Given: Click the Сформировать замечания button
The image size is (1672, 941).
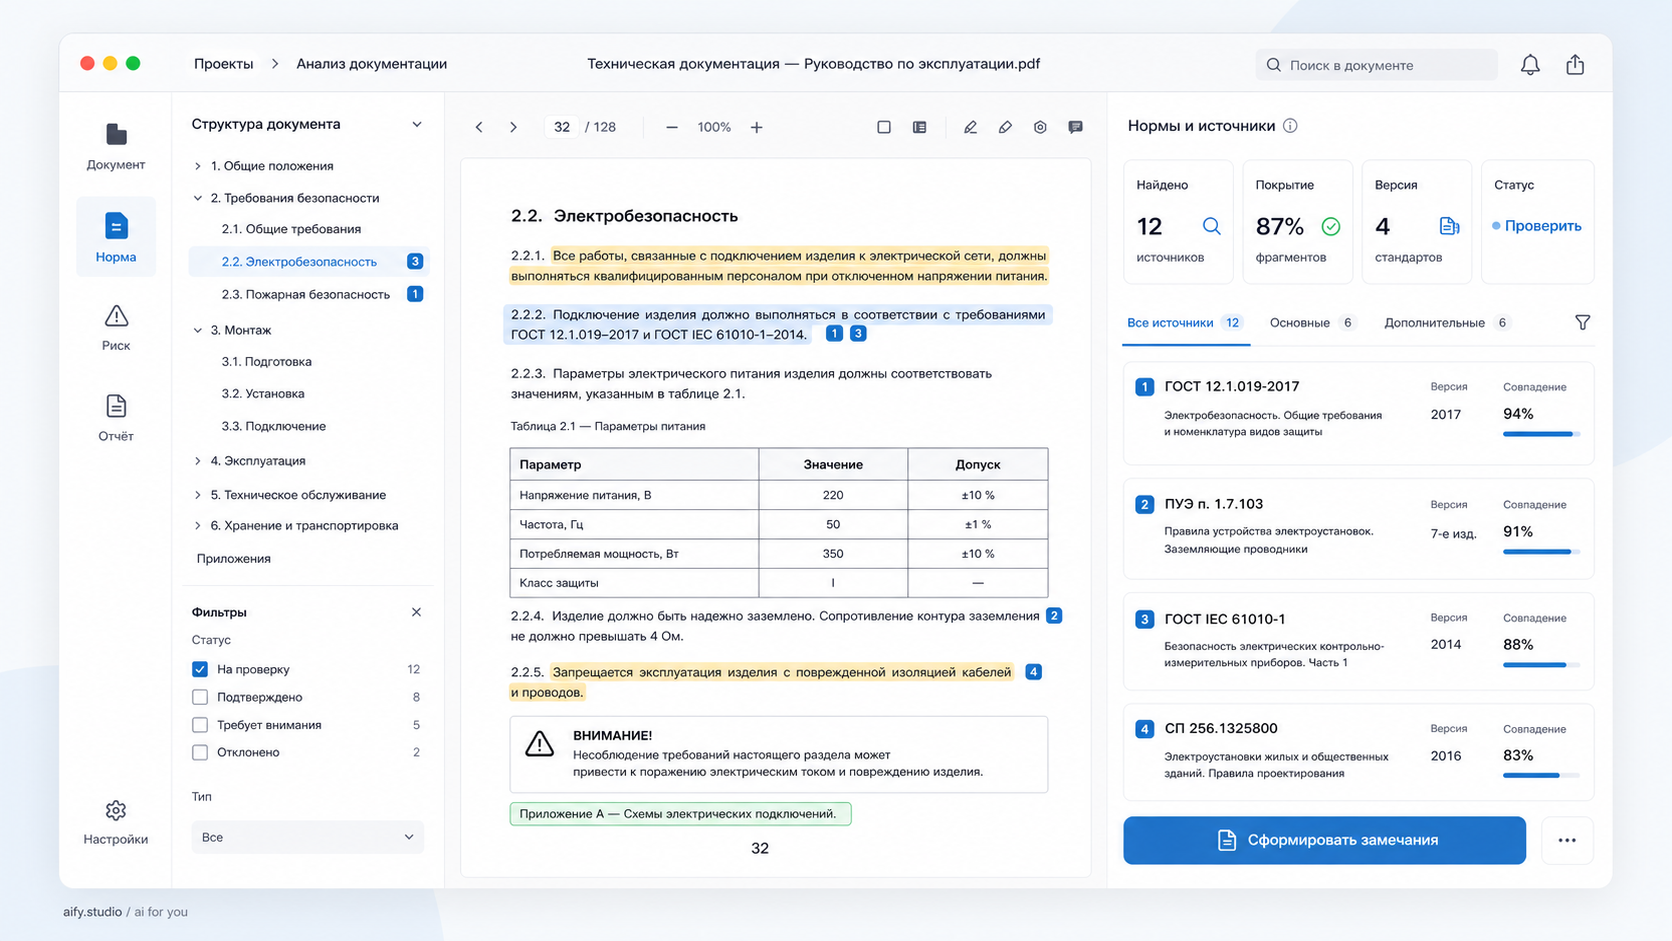Looking at the screenshot, I should [1324, 840].
